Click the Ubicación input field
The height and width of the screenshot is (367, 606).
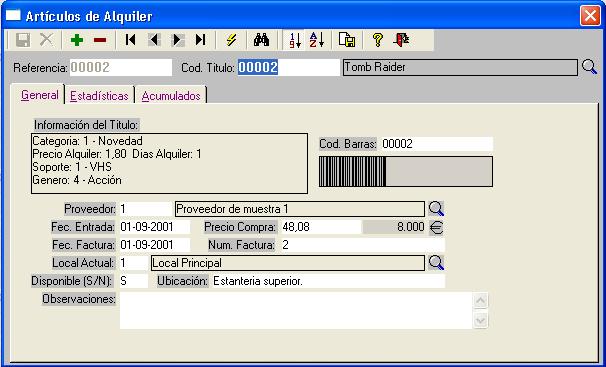pos(329,281)
